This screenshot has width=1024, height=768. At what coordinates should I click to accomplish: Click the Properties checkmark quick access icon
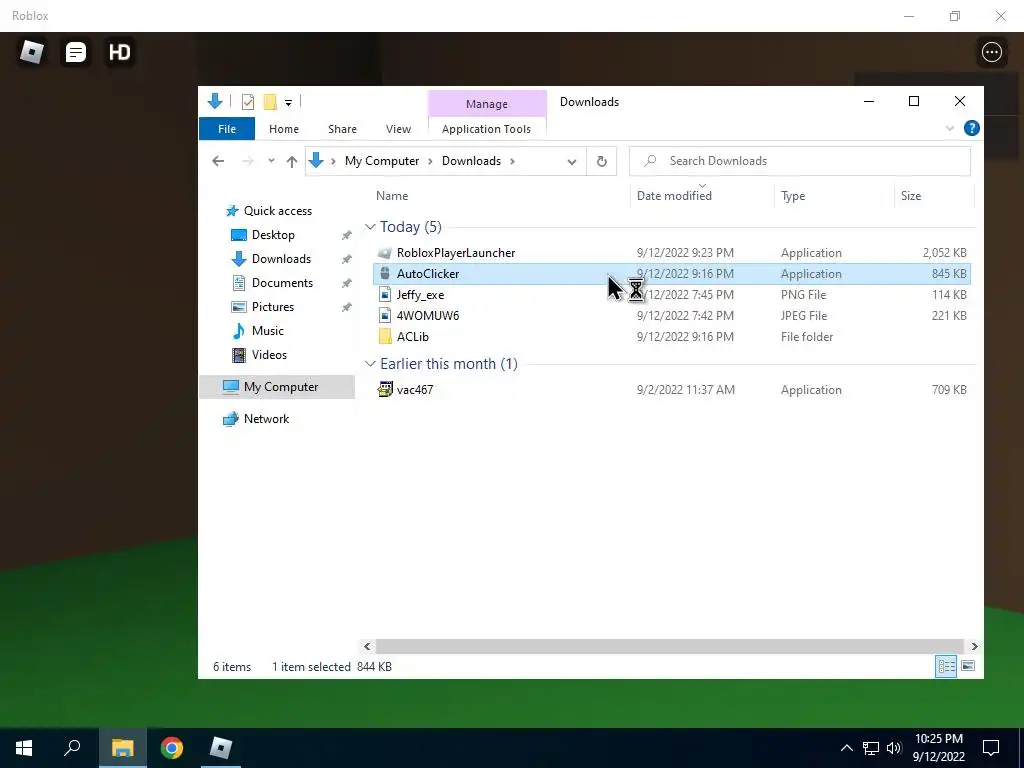pyautogui.click(x=248, y=101)
